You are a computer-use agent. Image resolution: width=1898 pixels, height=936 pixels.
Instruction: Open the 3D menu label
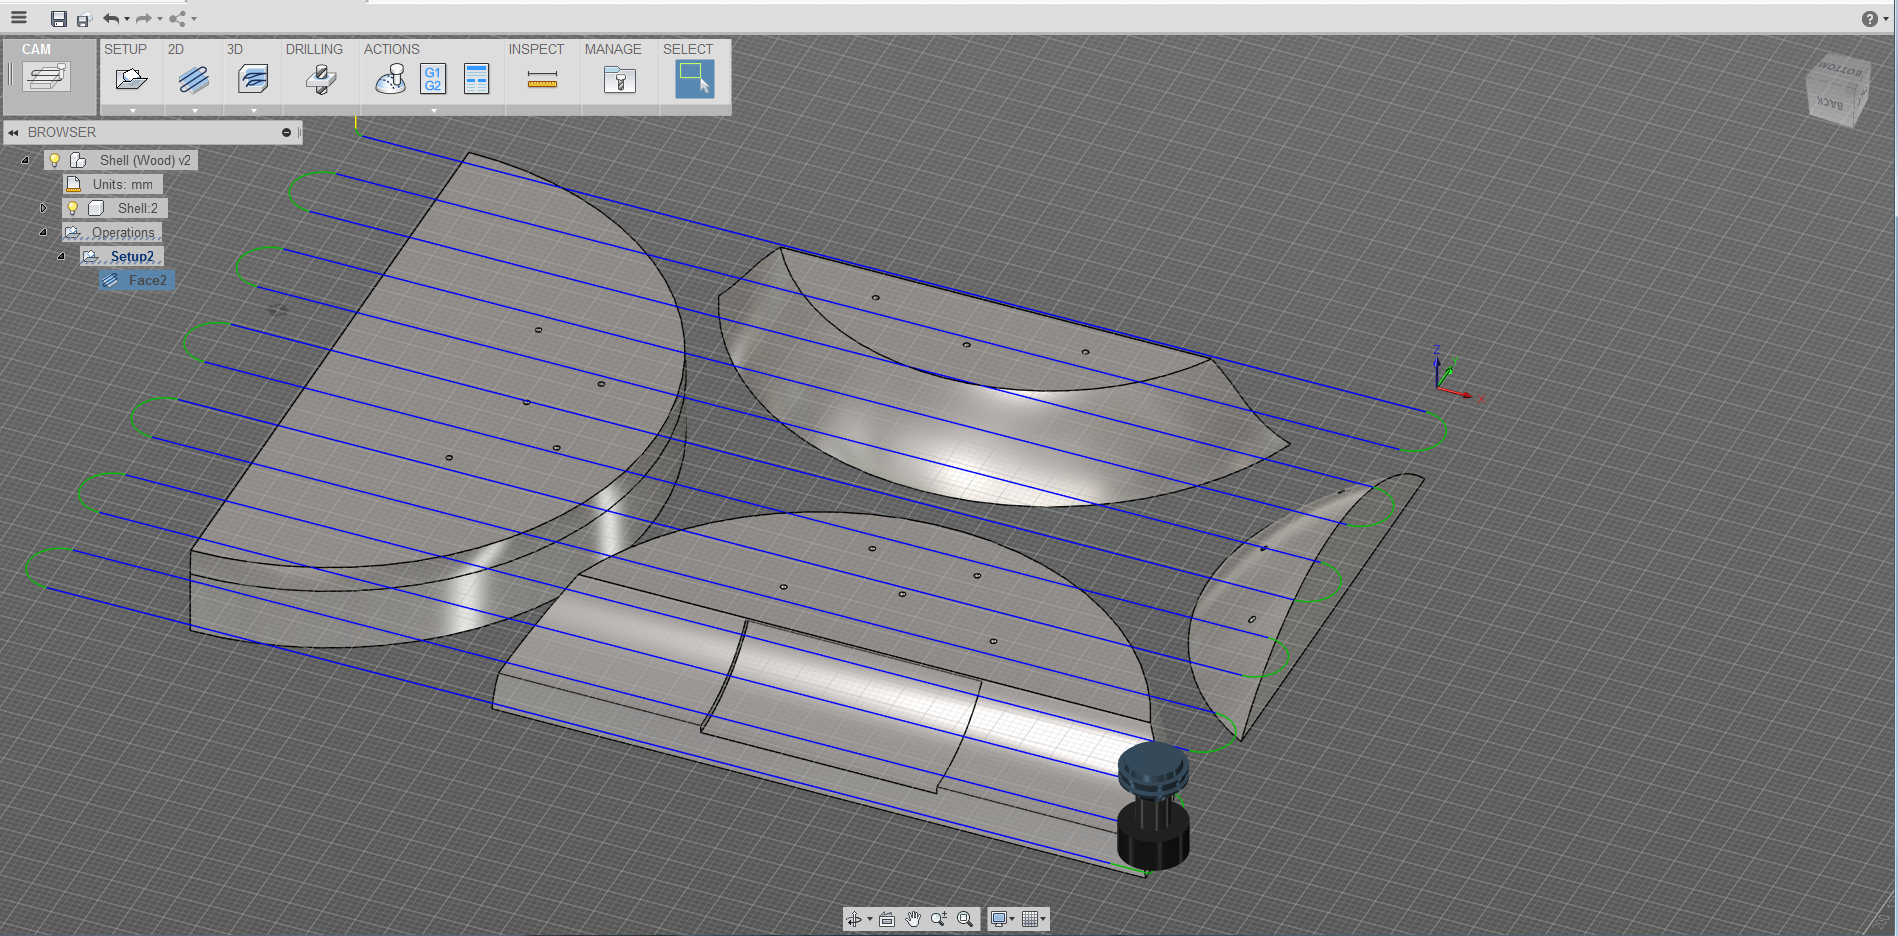tap(235, 49)
